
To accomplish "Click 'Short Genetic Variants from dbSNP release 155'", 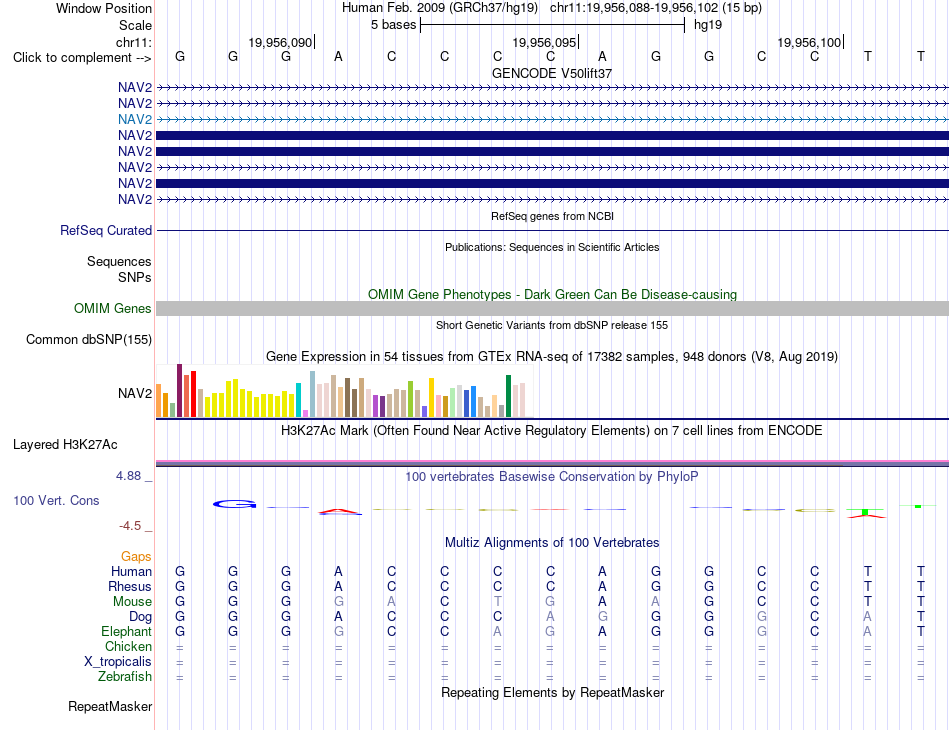I will [552, 325].
